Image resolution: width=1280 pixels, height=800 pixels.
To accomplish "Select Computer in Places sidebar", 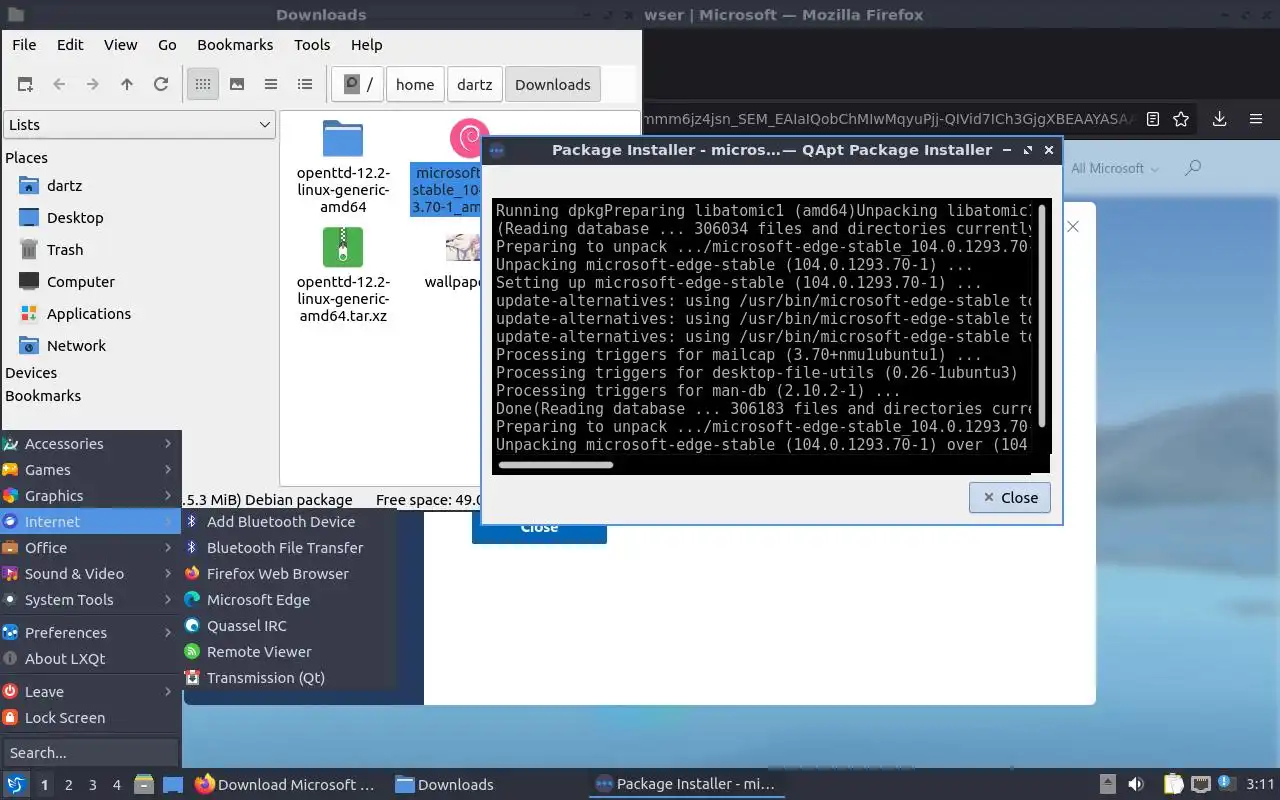I will tap(81, 281).
